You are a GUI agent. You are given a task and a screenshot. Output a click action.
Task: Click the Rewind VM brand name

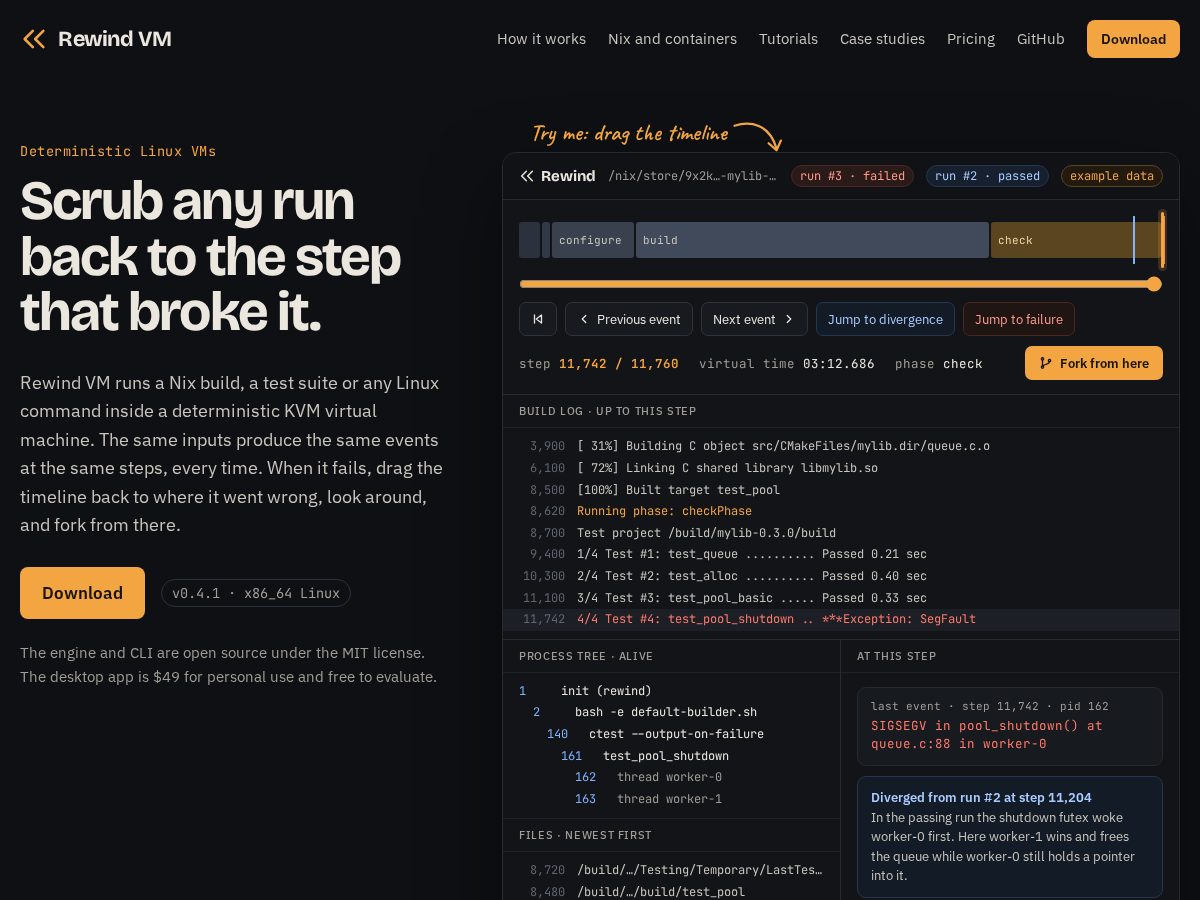[115, 39]
